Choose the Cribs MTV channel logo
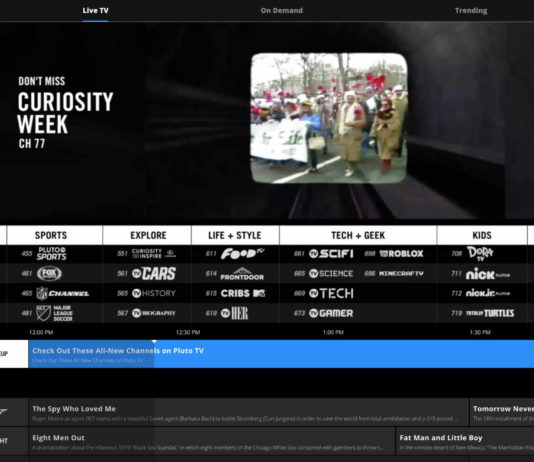 point(243,293)
